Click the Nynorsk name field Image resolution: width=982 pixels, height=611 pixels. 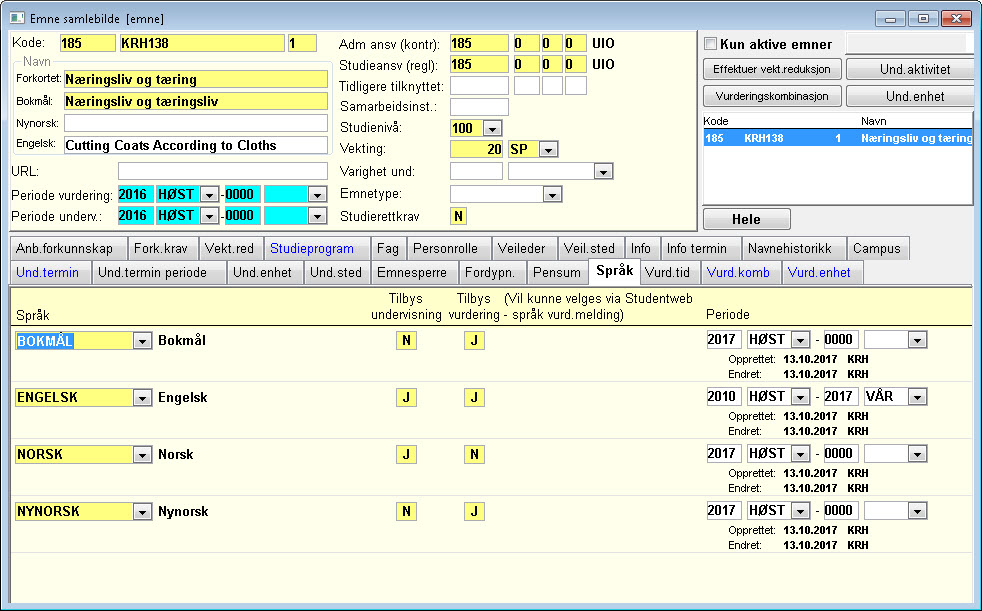pyautogui.click(x=196, y=123)
